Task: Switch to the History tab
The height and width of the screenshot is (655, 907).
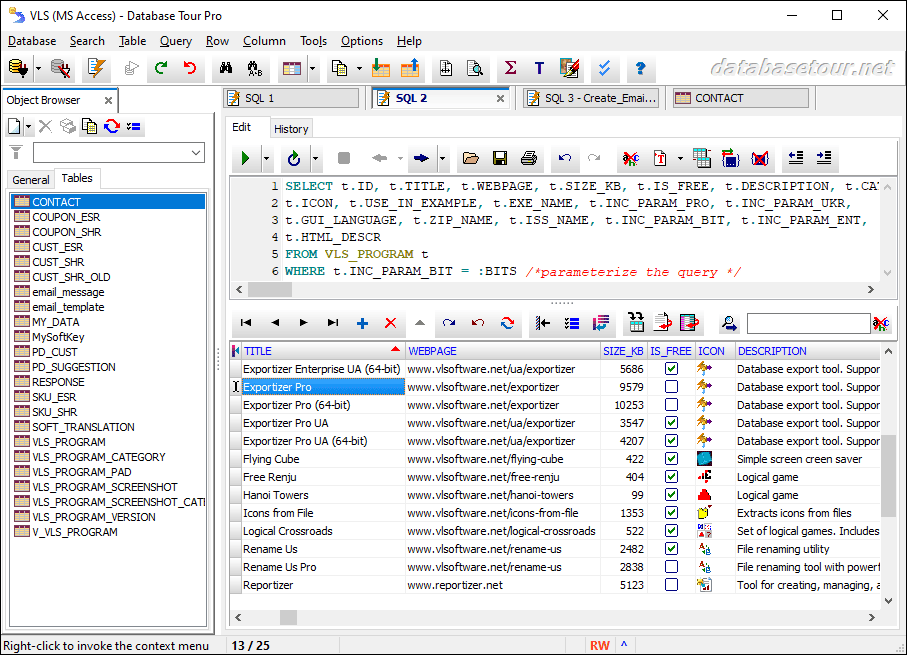Action: point(291,128)
